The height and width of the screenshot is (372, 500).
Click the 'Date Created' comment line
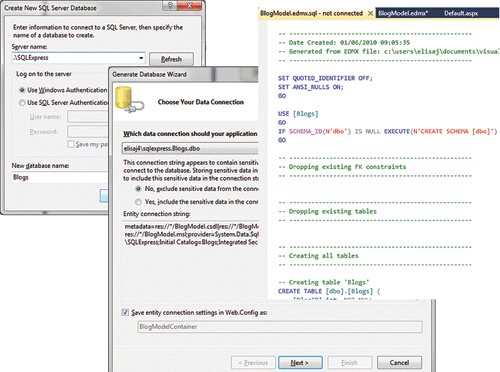click(344, 43)
